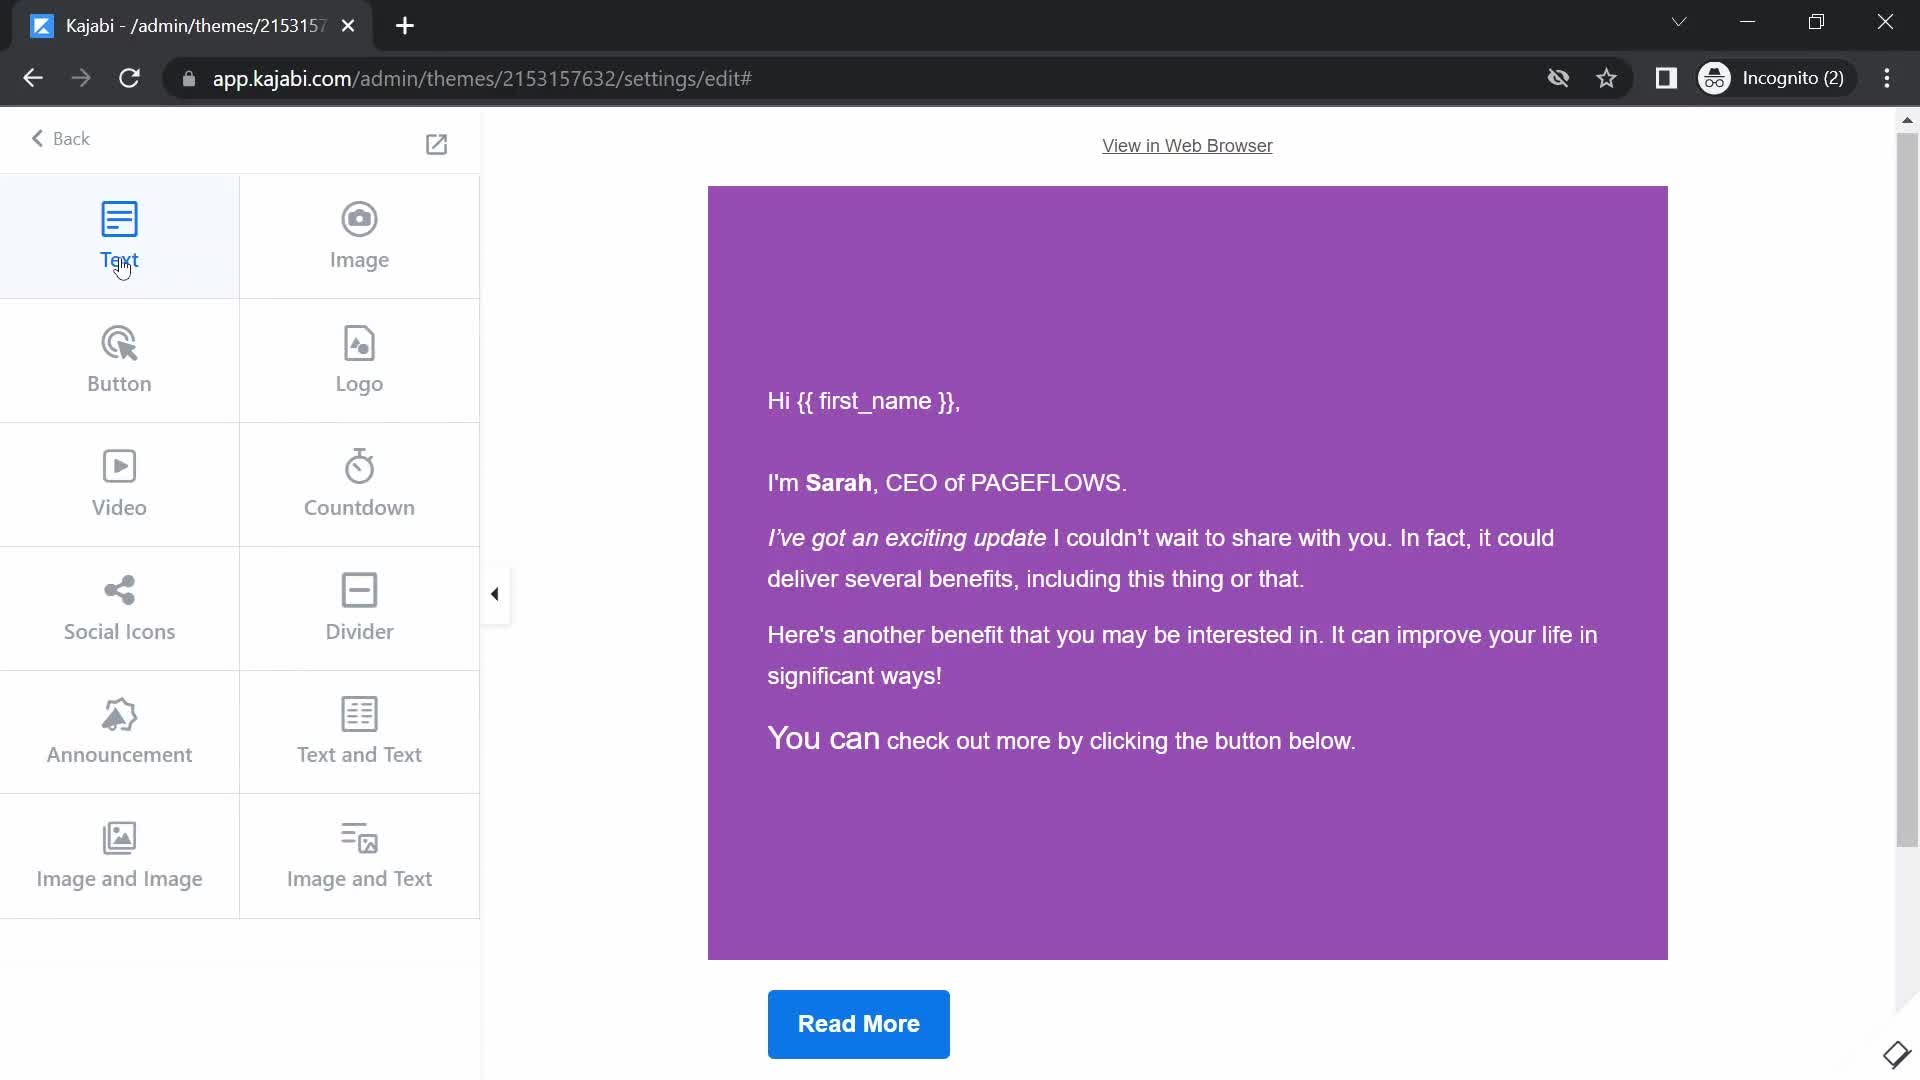Screen dimensions: 1920x1080
Task: Click the Read More button
Action: (x=858, y=1023)
